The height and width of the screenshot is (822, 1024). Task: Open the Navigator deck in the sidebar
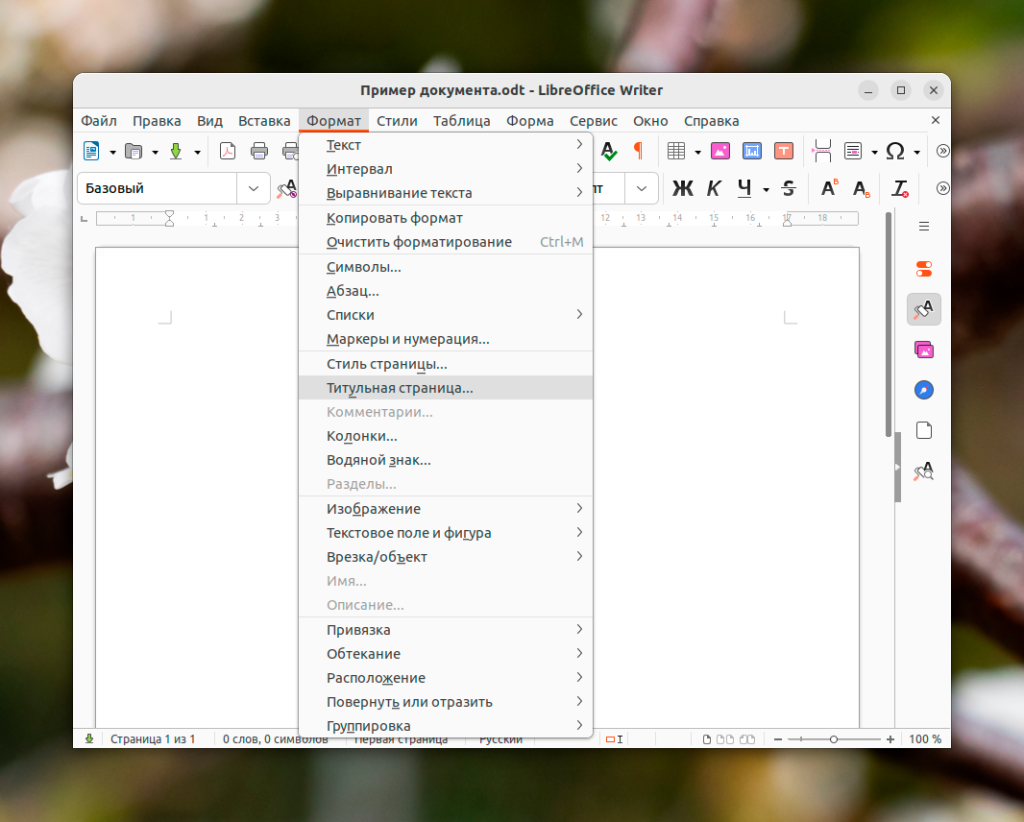(x=924, y=390)
